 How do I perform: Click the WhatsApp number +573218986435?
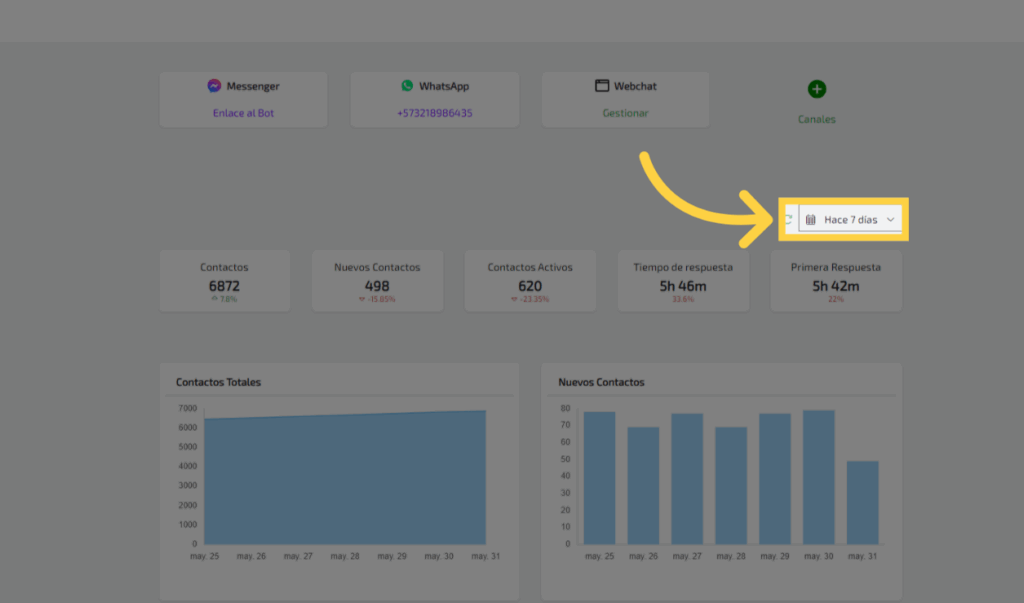click(x=434, y=113)
